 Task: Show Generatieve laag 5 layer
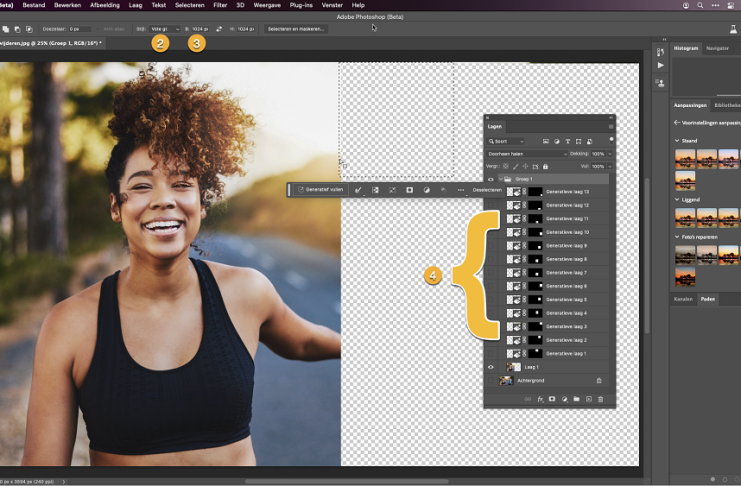point(491,300)
